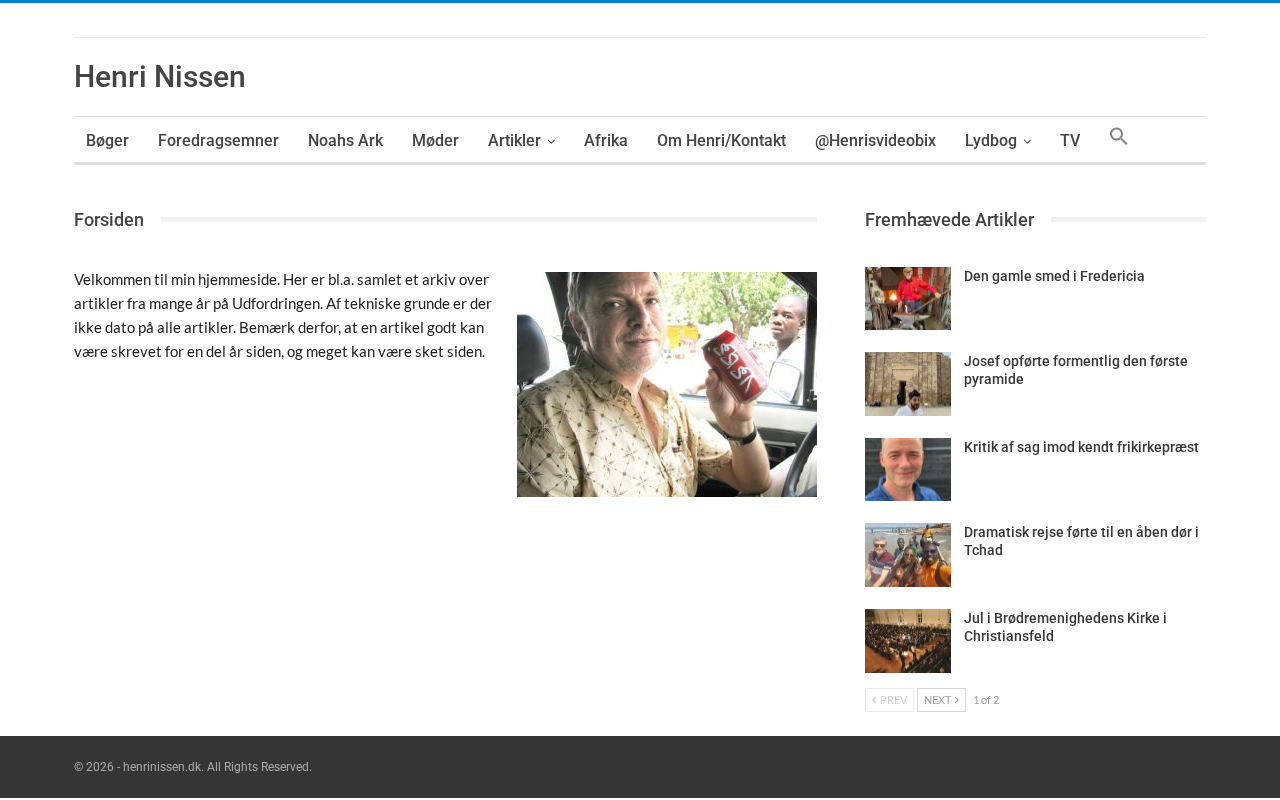Click the Henri Nissen site title
The width and height of the screenshot is (1280, 800).
[x=160, y=77]
